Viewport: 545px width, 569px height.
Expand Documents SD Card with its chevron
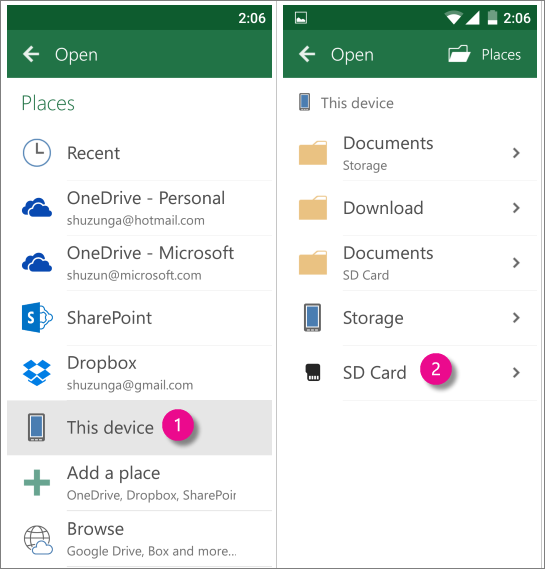[x=516, y=263]
